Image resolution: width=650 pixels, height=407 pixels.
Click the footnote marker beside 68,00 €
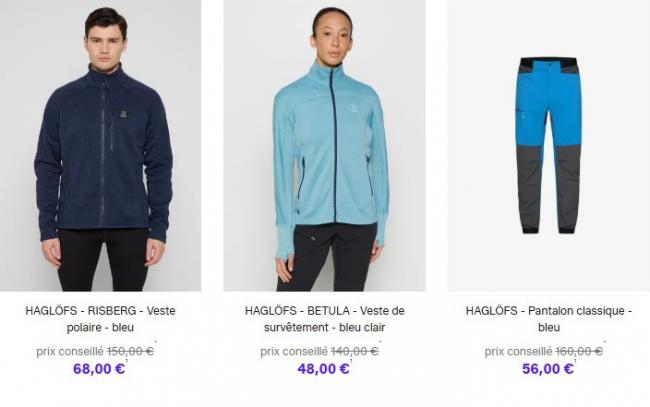point(126,362)
